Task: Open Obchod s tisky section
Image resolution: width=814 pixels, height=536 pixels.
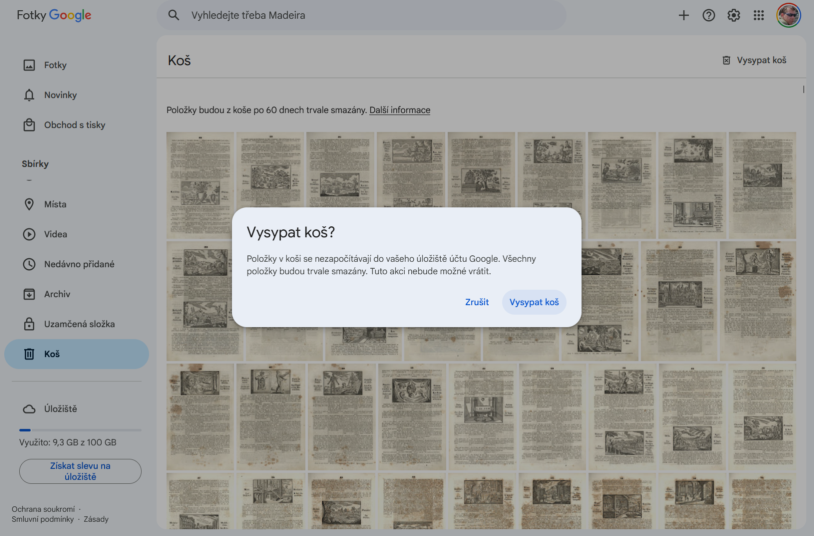Action: pyautogui.click(x=77, y=125)
